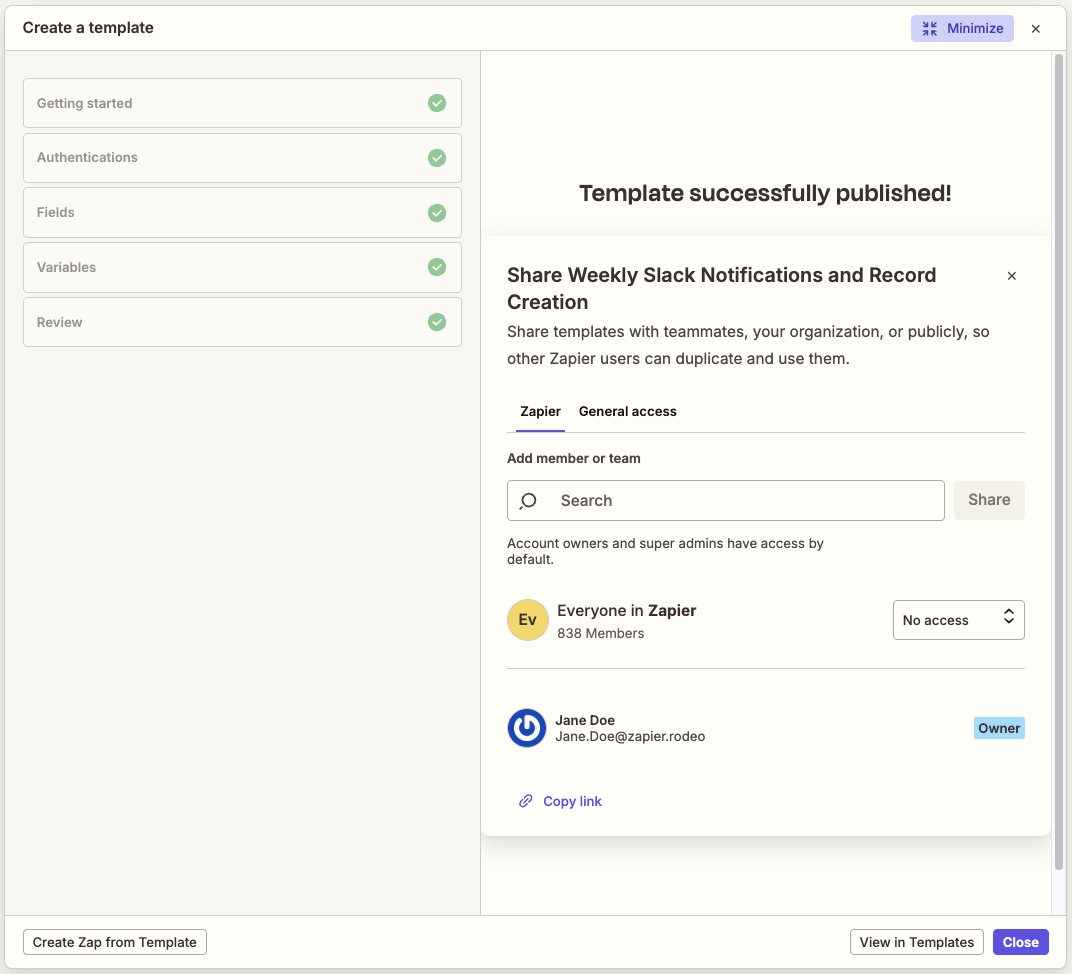Select the checkmark next to Fields
Image resolution: width=1072 pixels, height=974 pixels.
pyautogui.click(x=437, y=213)
